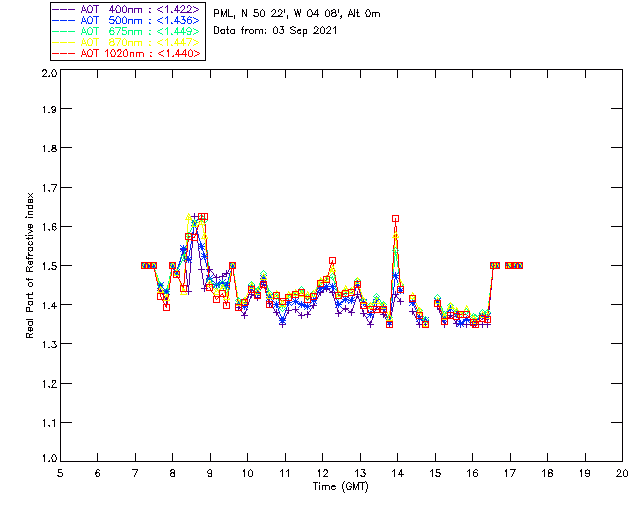The height and width of the screenshot is (512, 640).
Task: Click the PML location header text
Action: (297, 14)
